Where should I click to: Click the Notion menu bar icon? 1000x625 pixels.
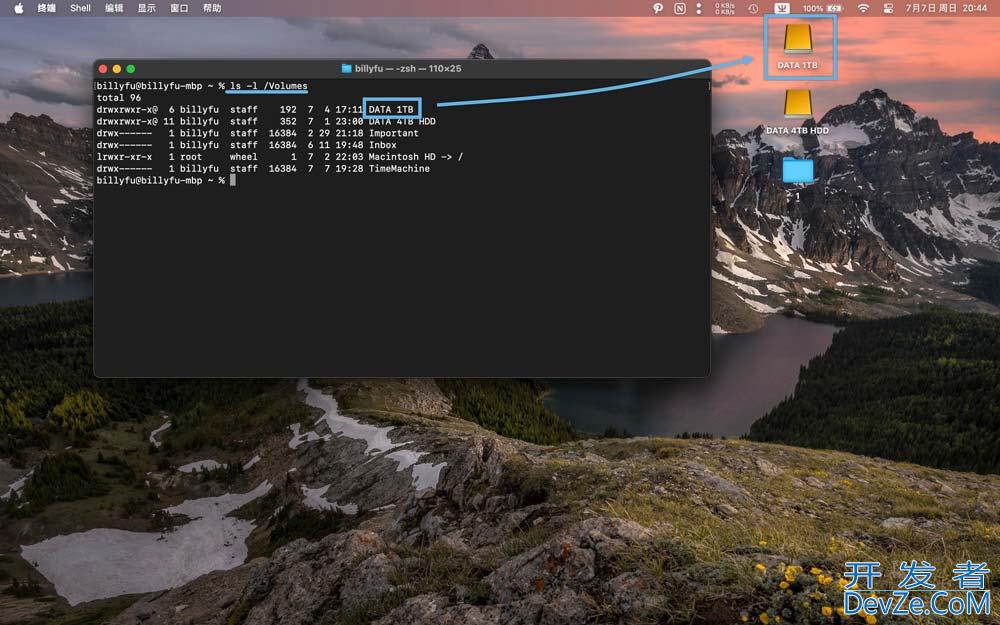(x=680, y=8)
